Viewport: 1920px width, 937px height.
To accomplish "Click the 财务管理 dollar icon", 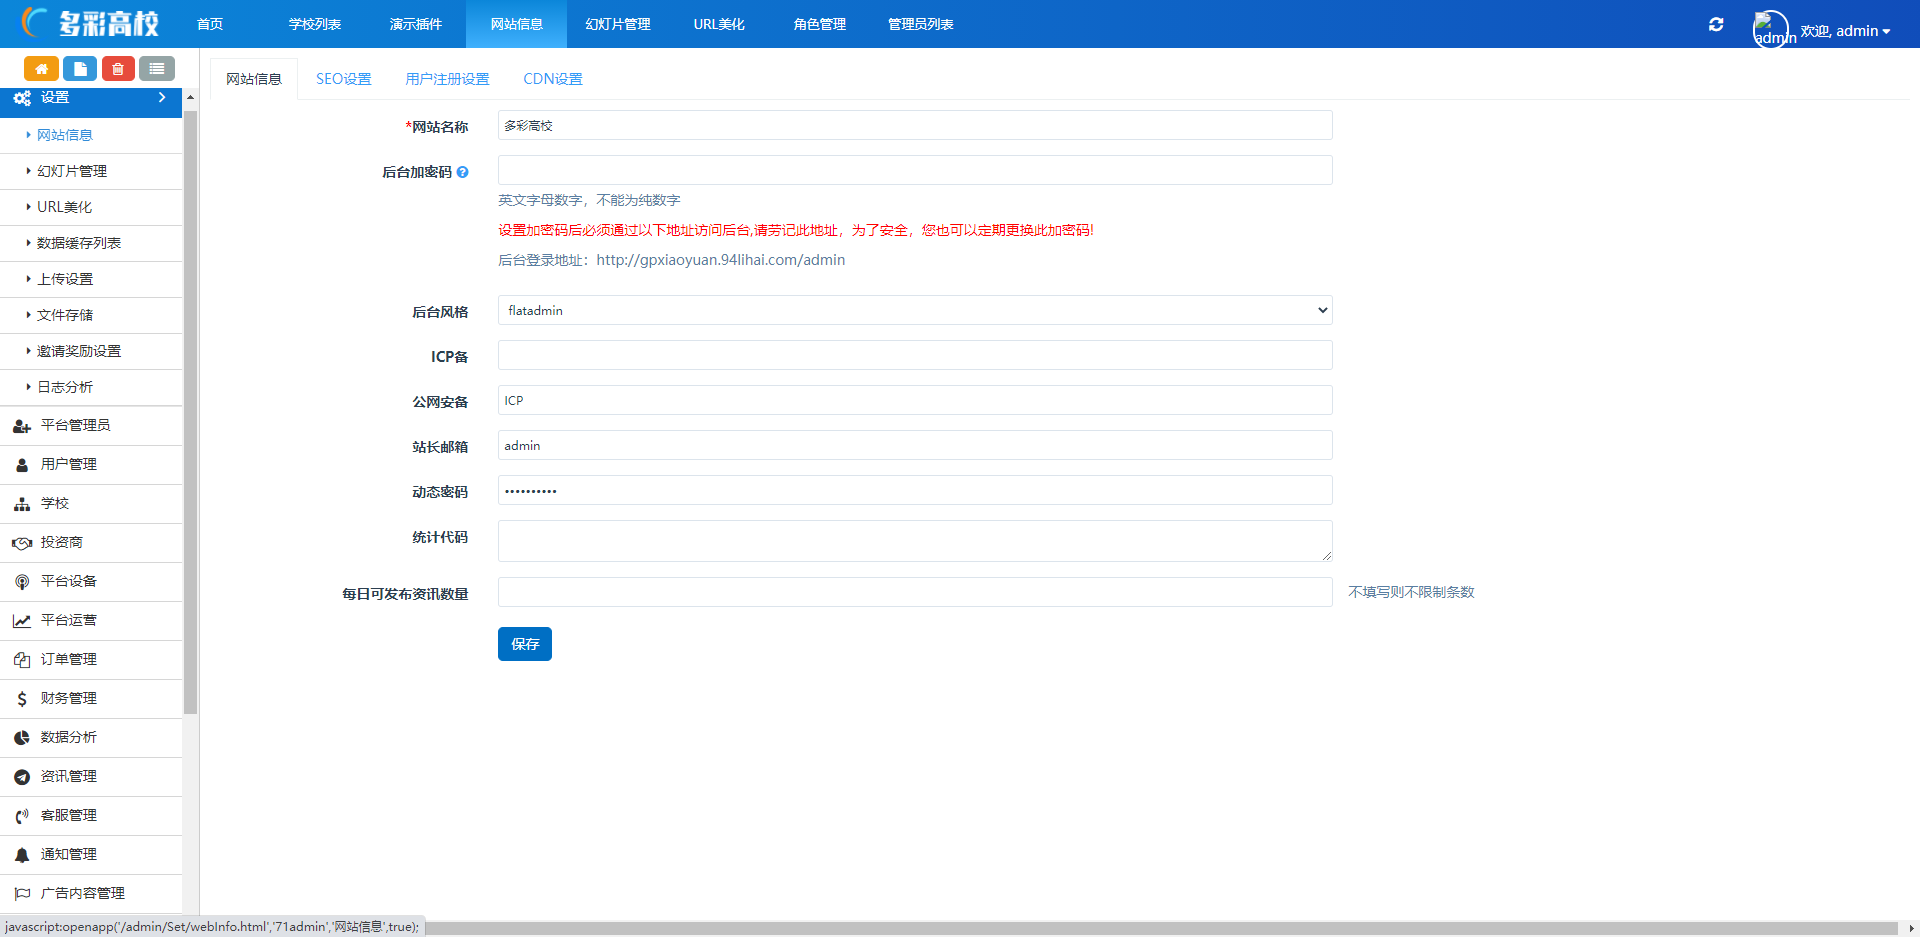I will (22, 699).
